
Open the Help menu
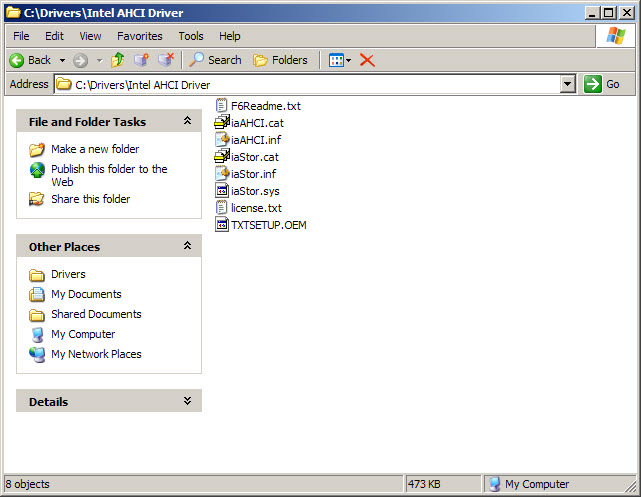pyautogui.click(x=229, y=36)
